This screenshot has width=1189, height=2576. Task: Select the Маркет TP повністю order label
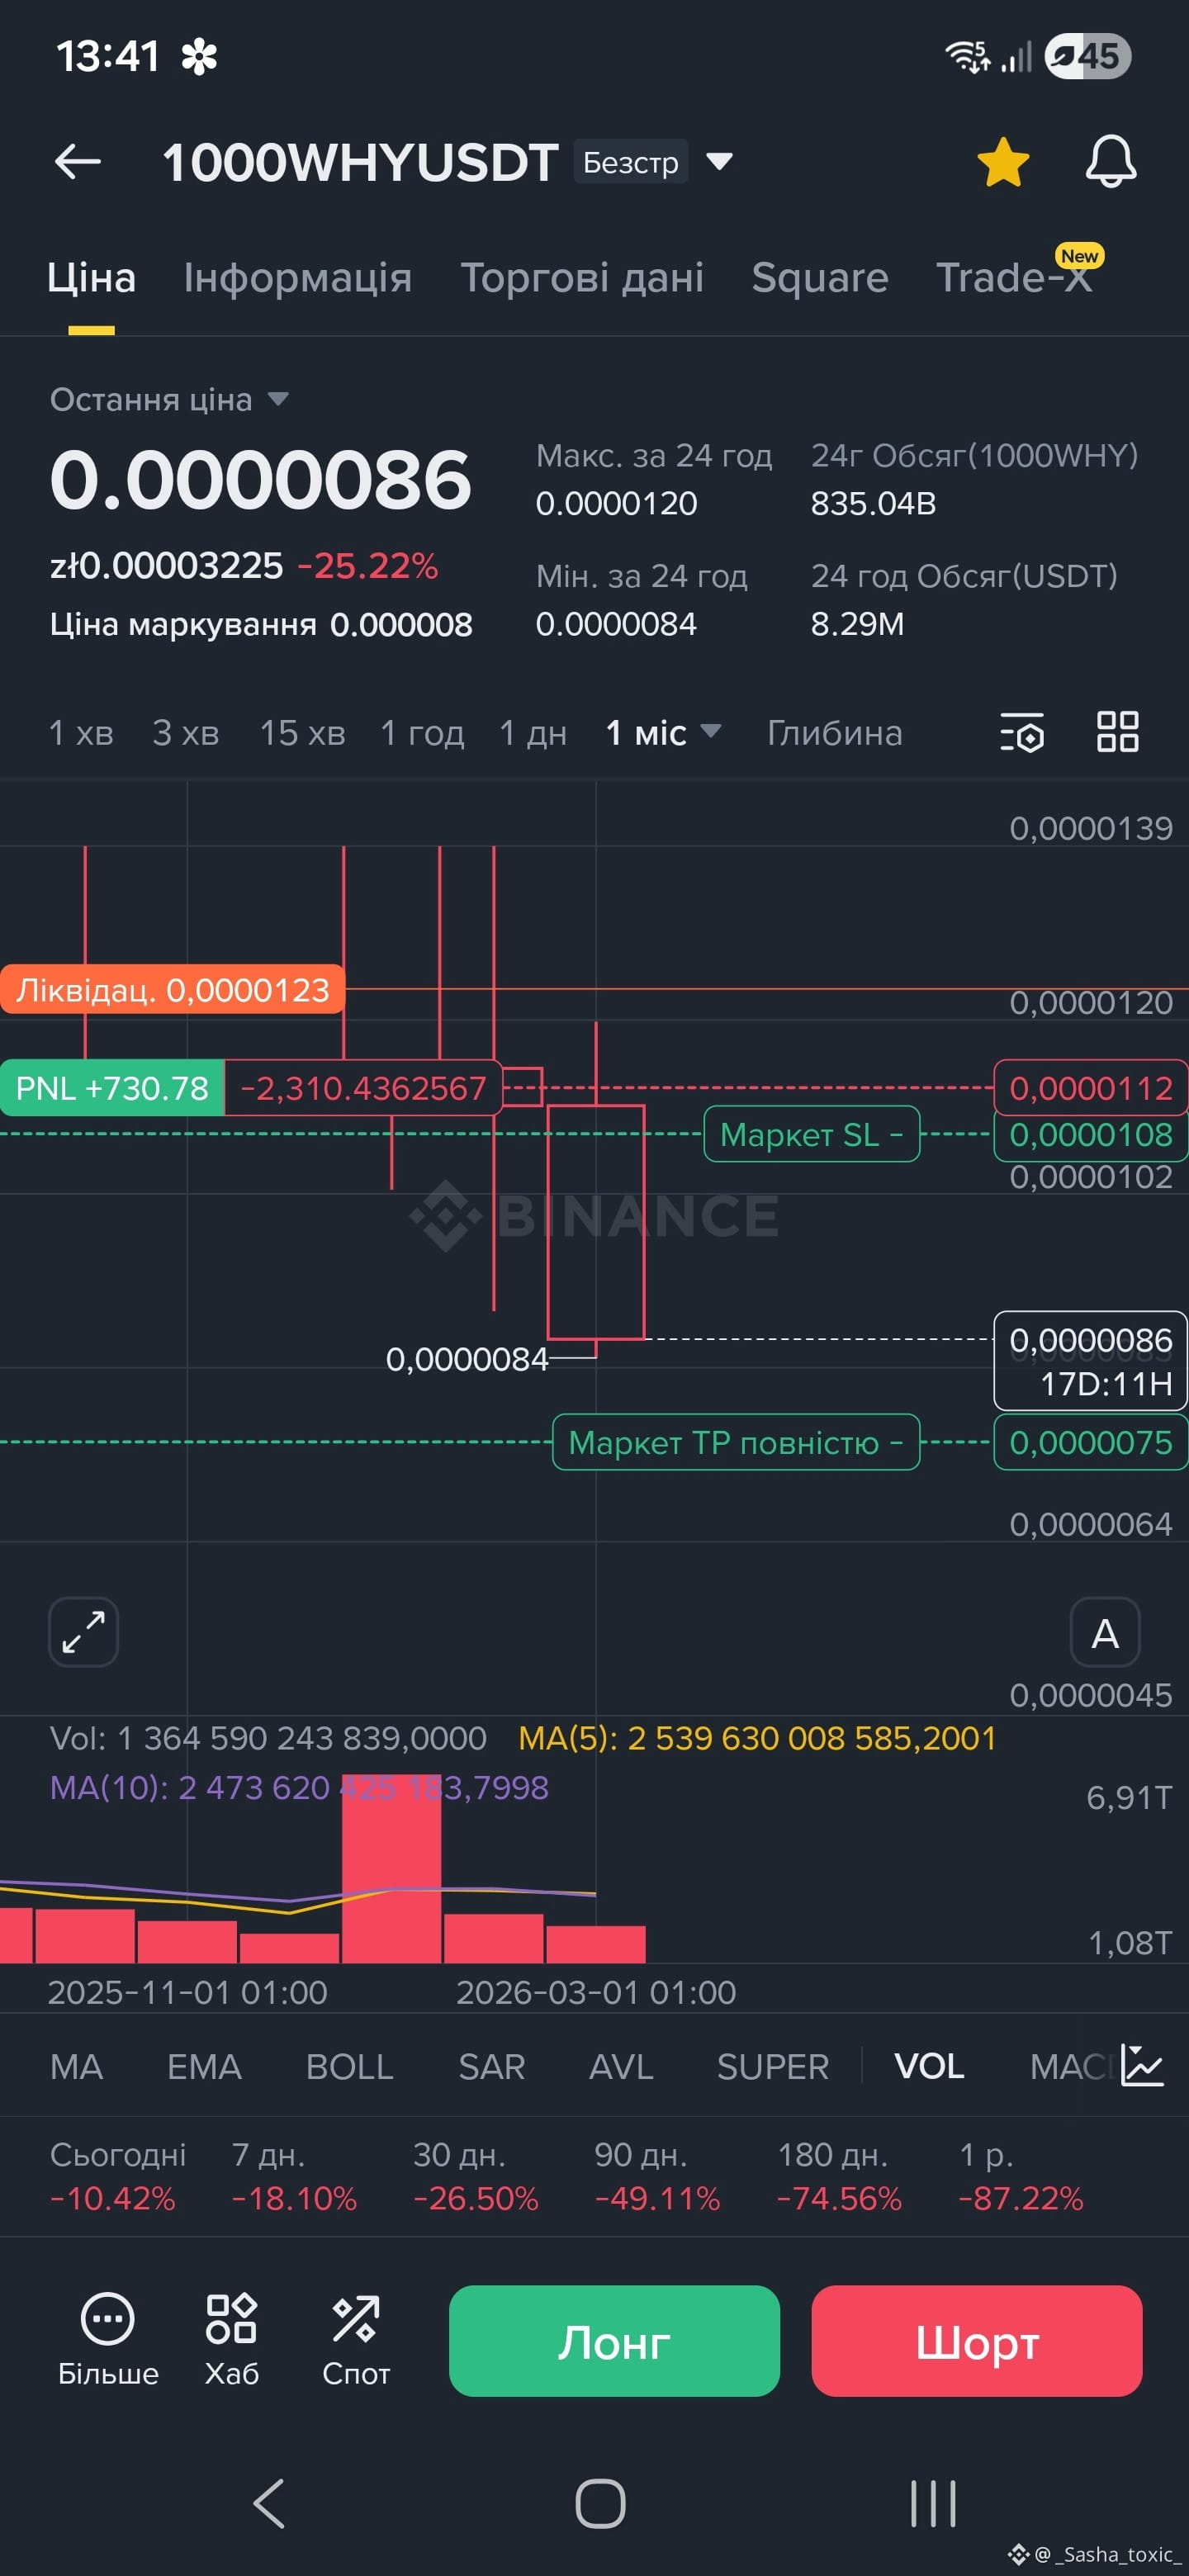(736, 1442)
